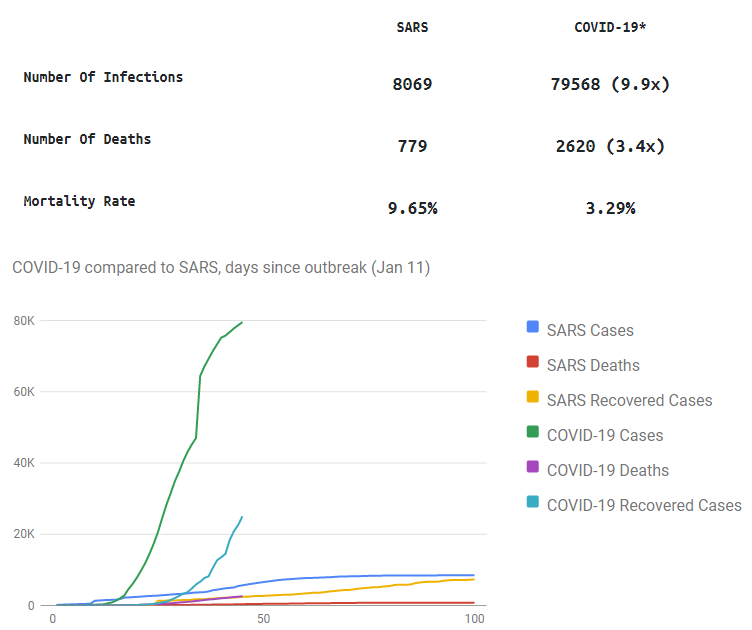Click the red SARS Deaths legend swatch

tap(533, 364)
